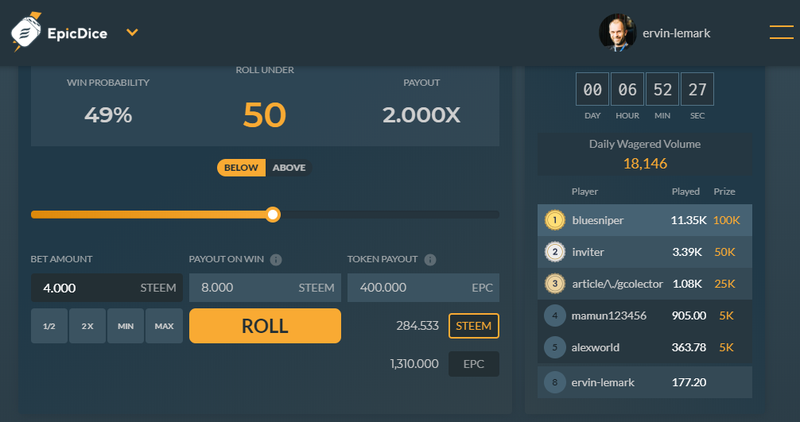Click the rank 4 badge next to mamun123456
The width and height of the screenshot is (800, 422).
coord(555,315)
